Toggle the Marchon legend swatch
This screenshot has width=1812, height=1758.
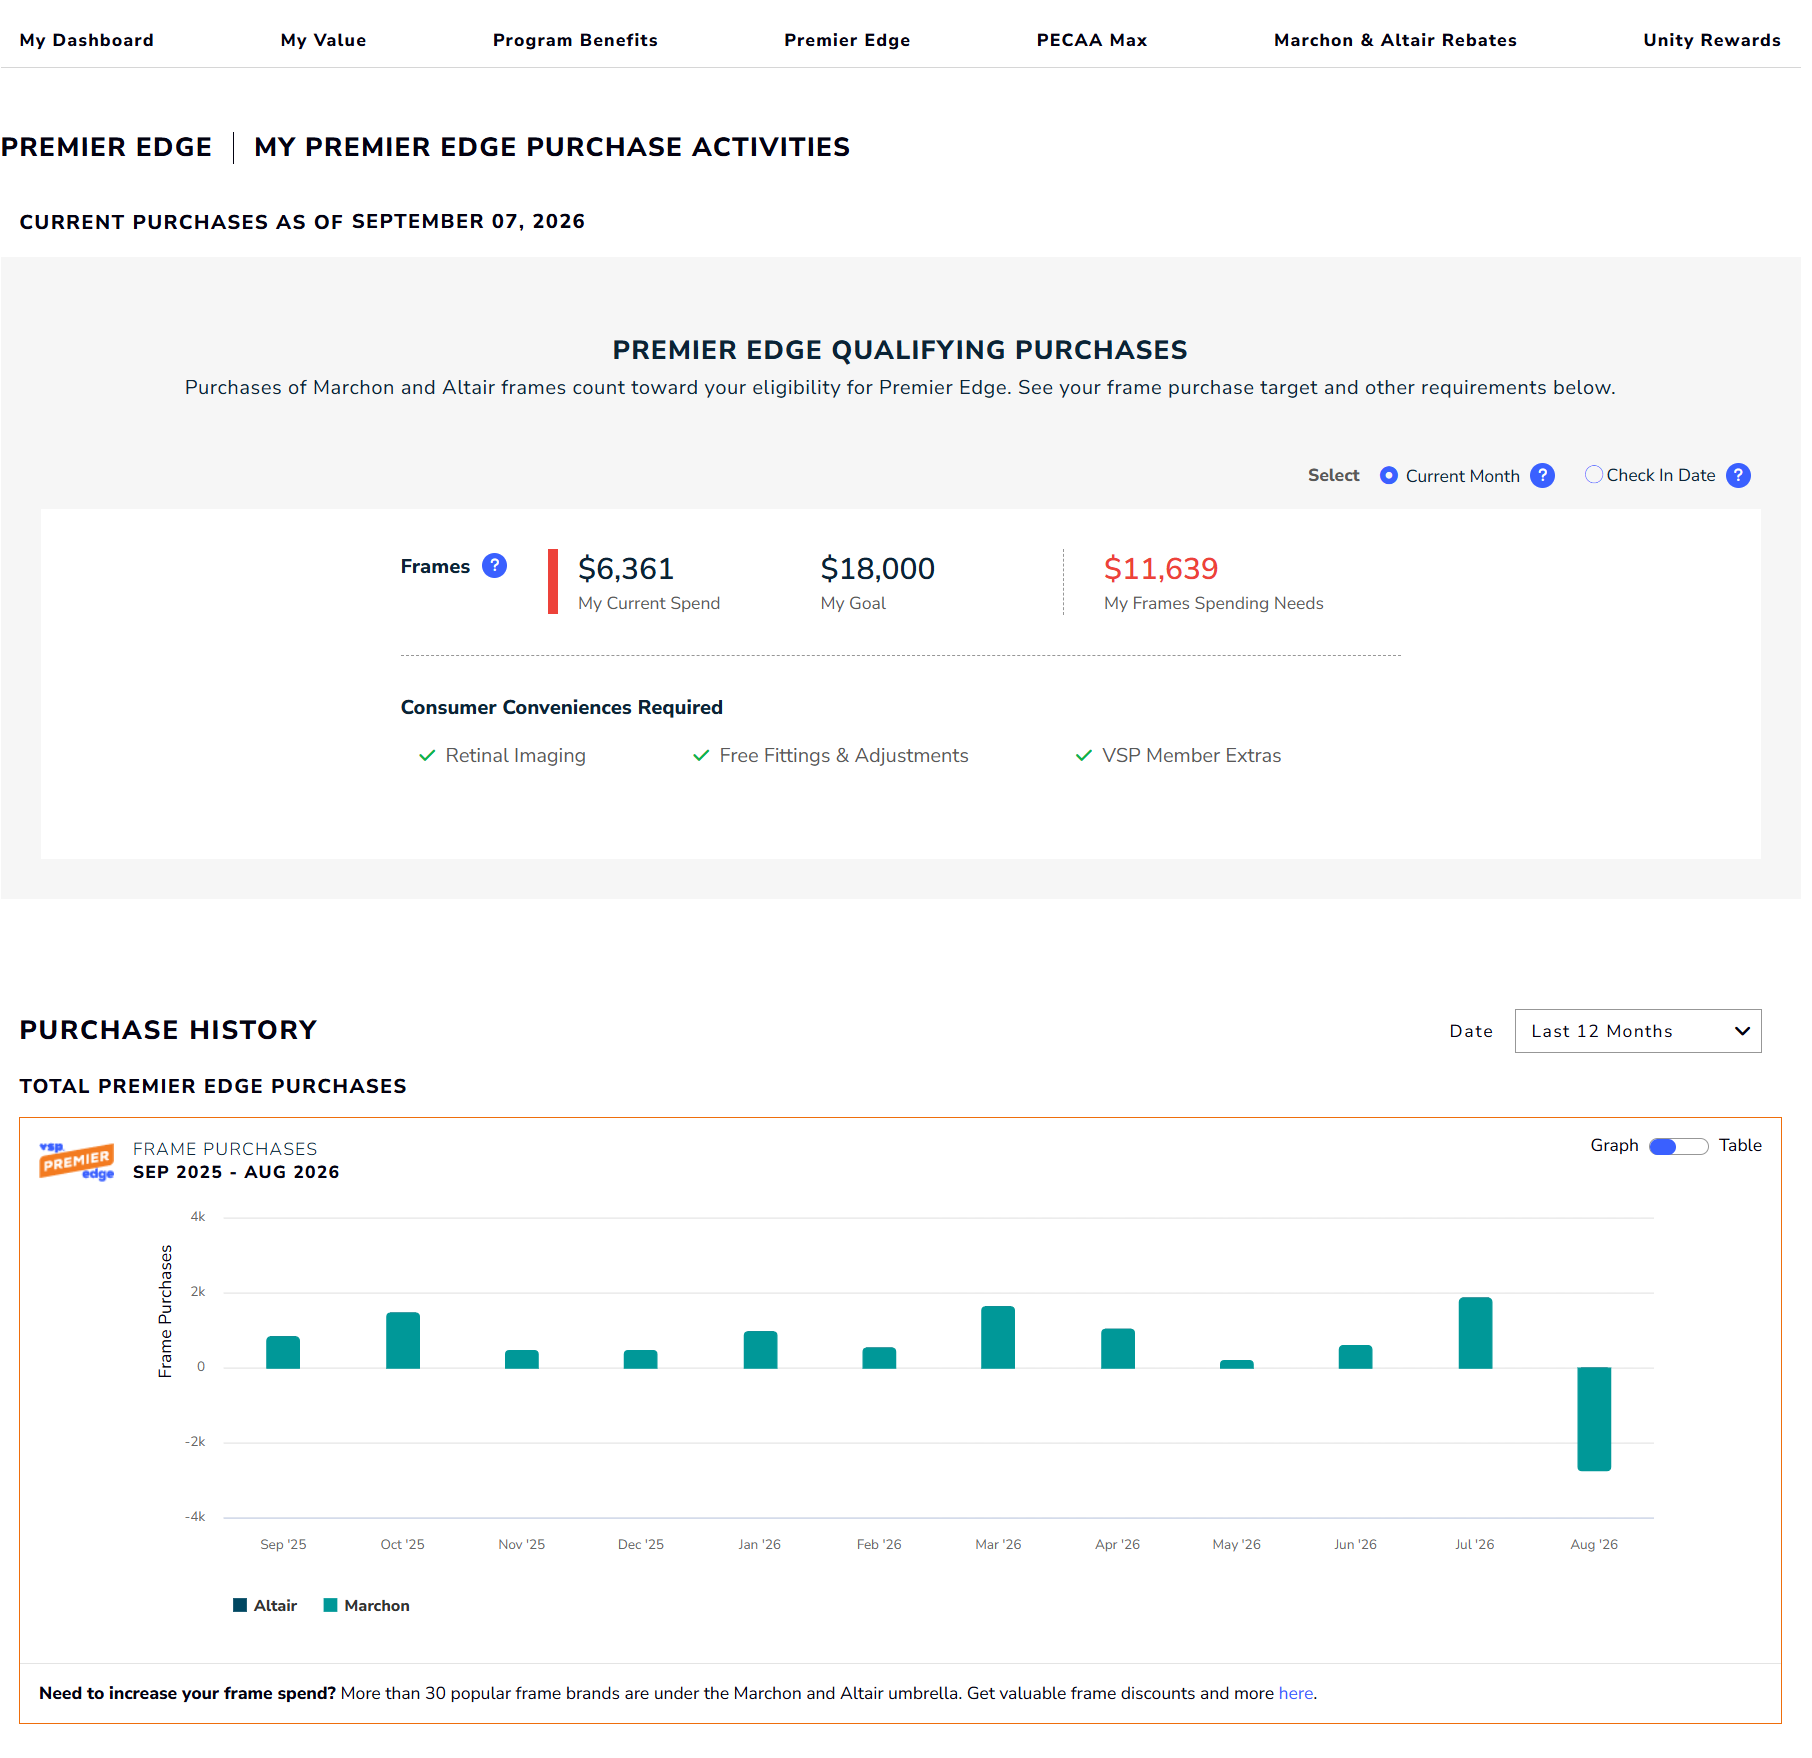pyautogui.click(x=330, y=1605)
